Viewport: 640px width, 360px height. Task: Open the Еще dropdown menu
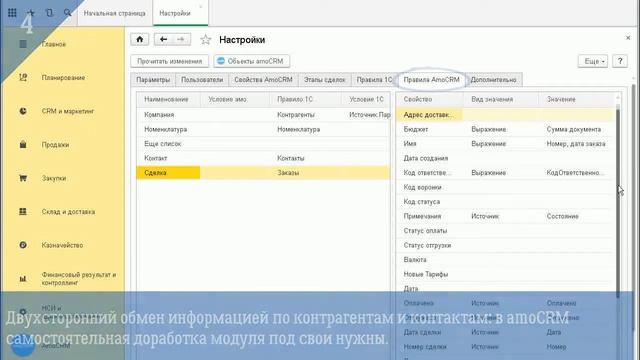(x=593, y=61)
